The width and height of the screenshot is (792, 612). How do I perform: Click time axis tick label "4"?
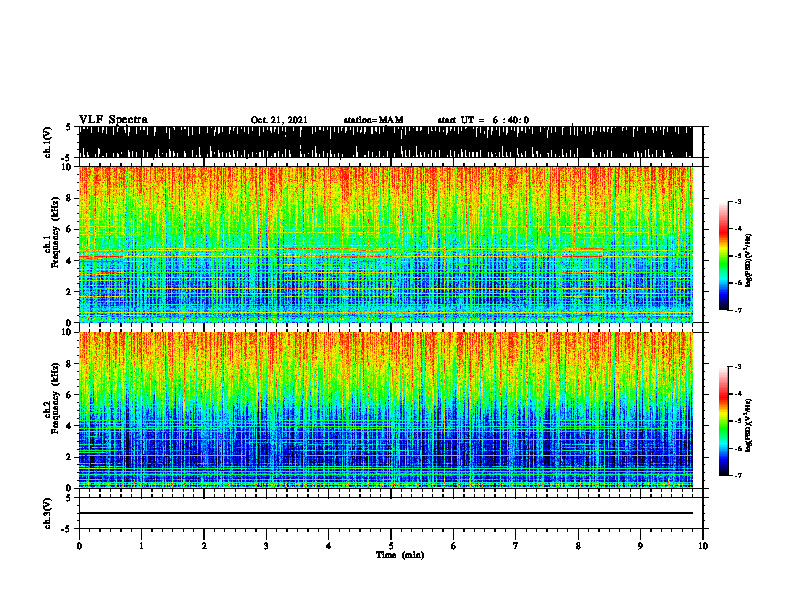(x=329, y=546)
